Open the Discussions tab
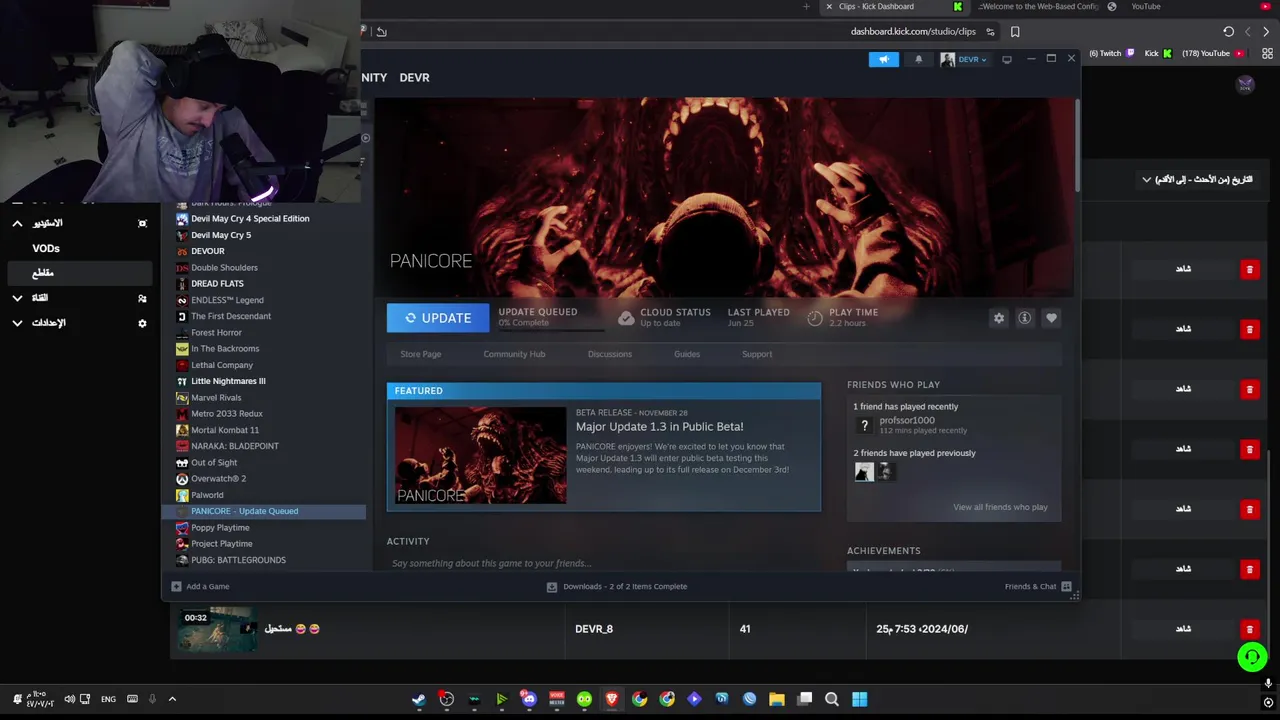This screenshot has width=1280, height=720. (609, 354)
